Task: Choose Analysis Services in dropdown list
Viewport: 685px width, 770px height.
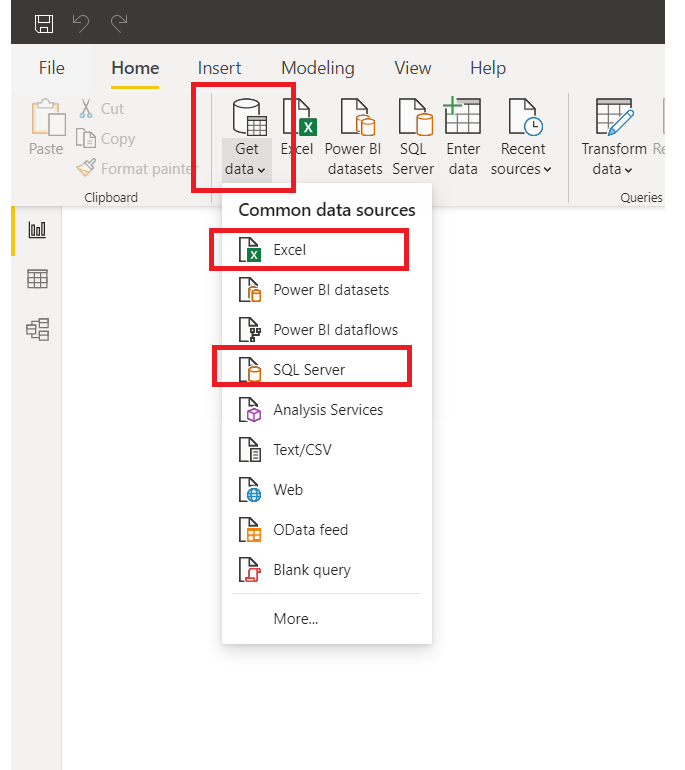Action: click(327, 410)
